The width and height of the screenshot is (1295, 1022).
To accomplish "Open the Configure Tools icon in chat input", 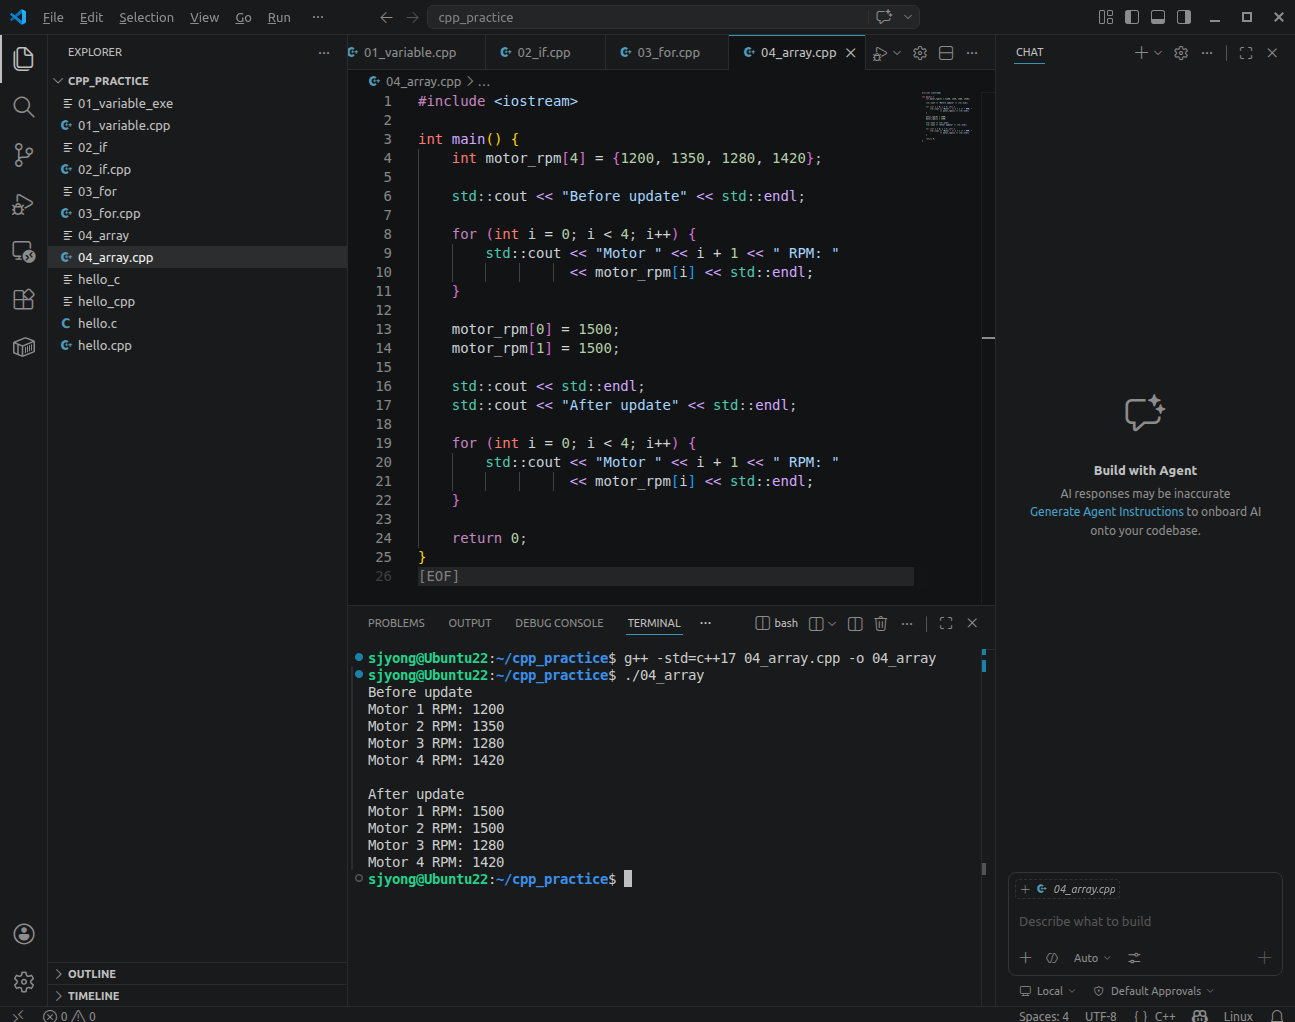I will [x=1134, y=958].
